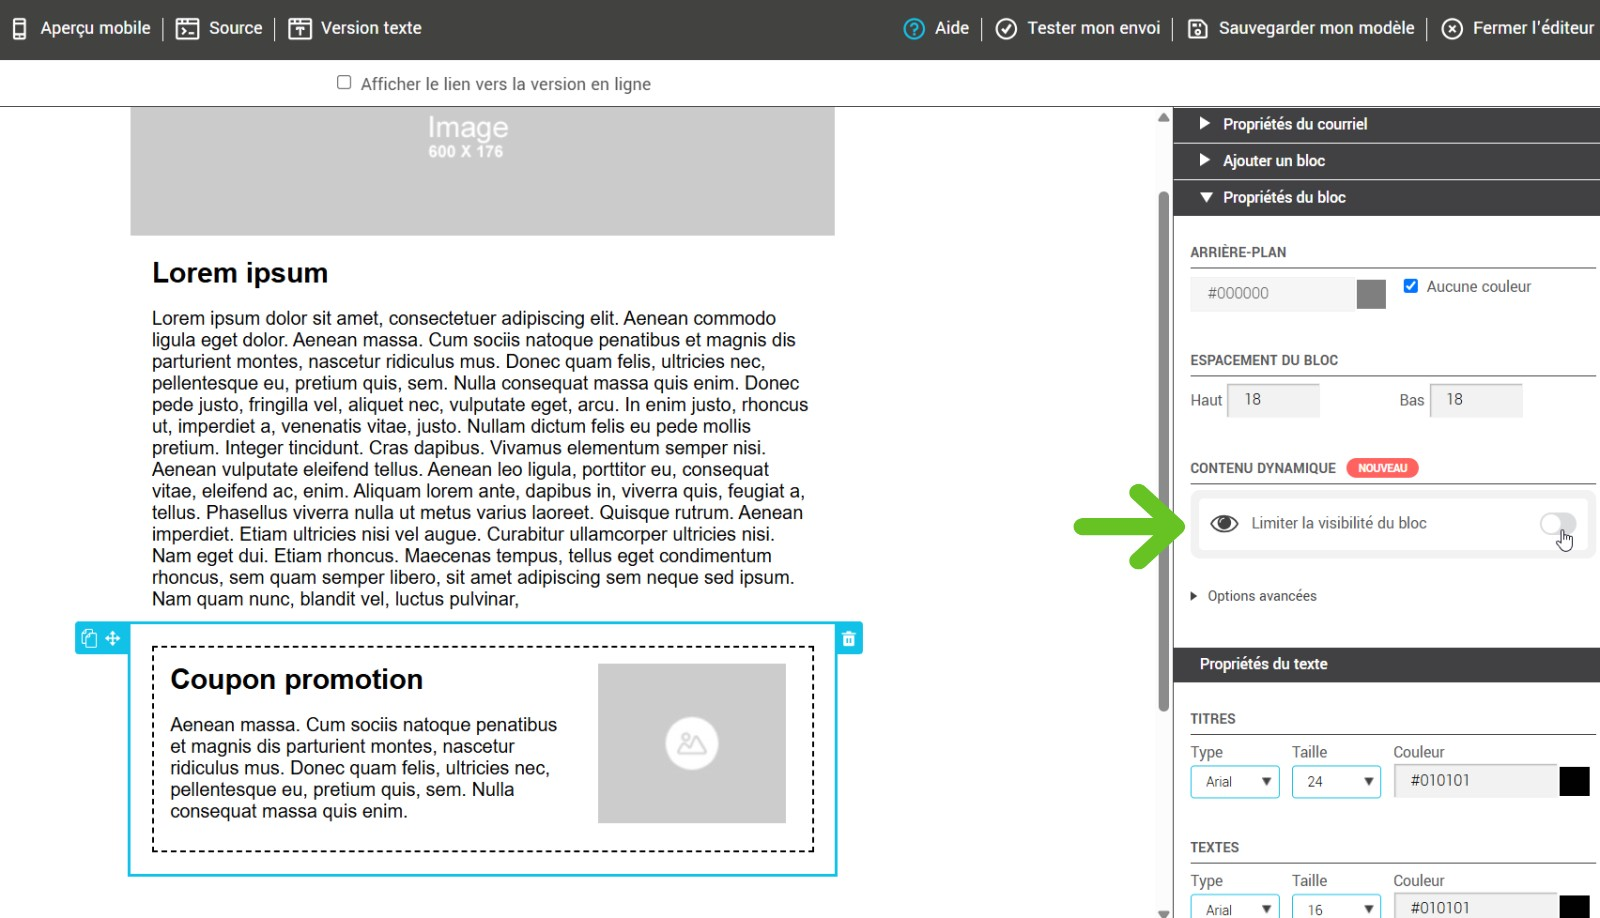The image size is (1600, 918).
Task: Click the save template disk icon
Action: (x=1197, y=29)
